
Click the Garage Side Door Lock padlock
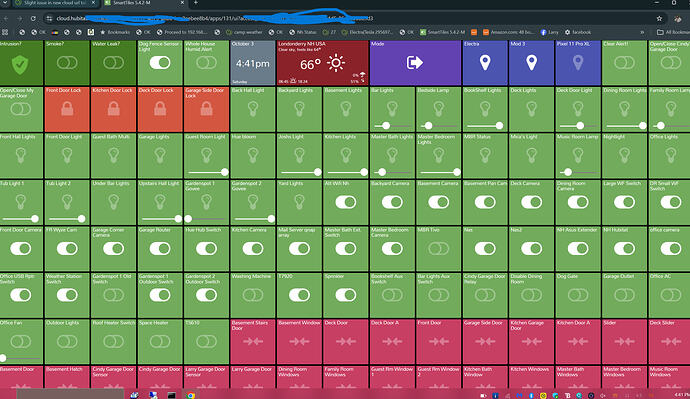pos(206,109)
